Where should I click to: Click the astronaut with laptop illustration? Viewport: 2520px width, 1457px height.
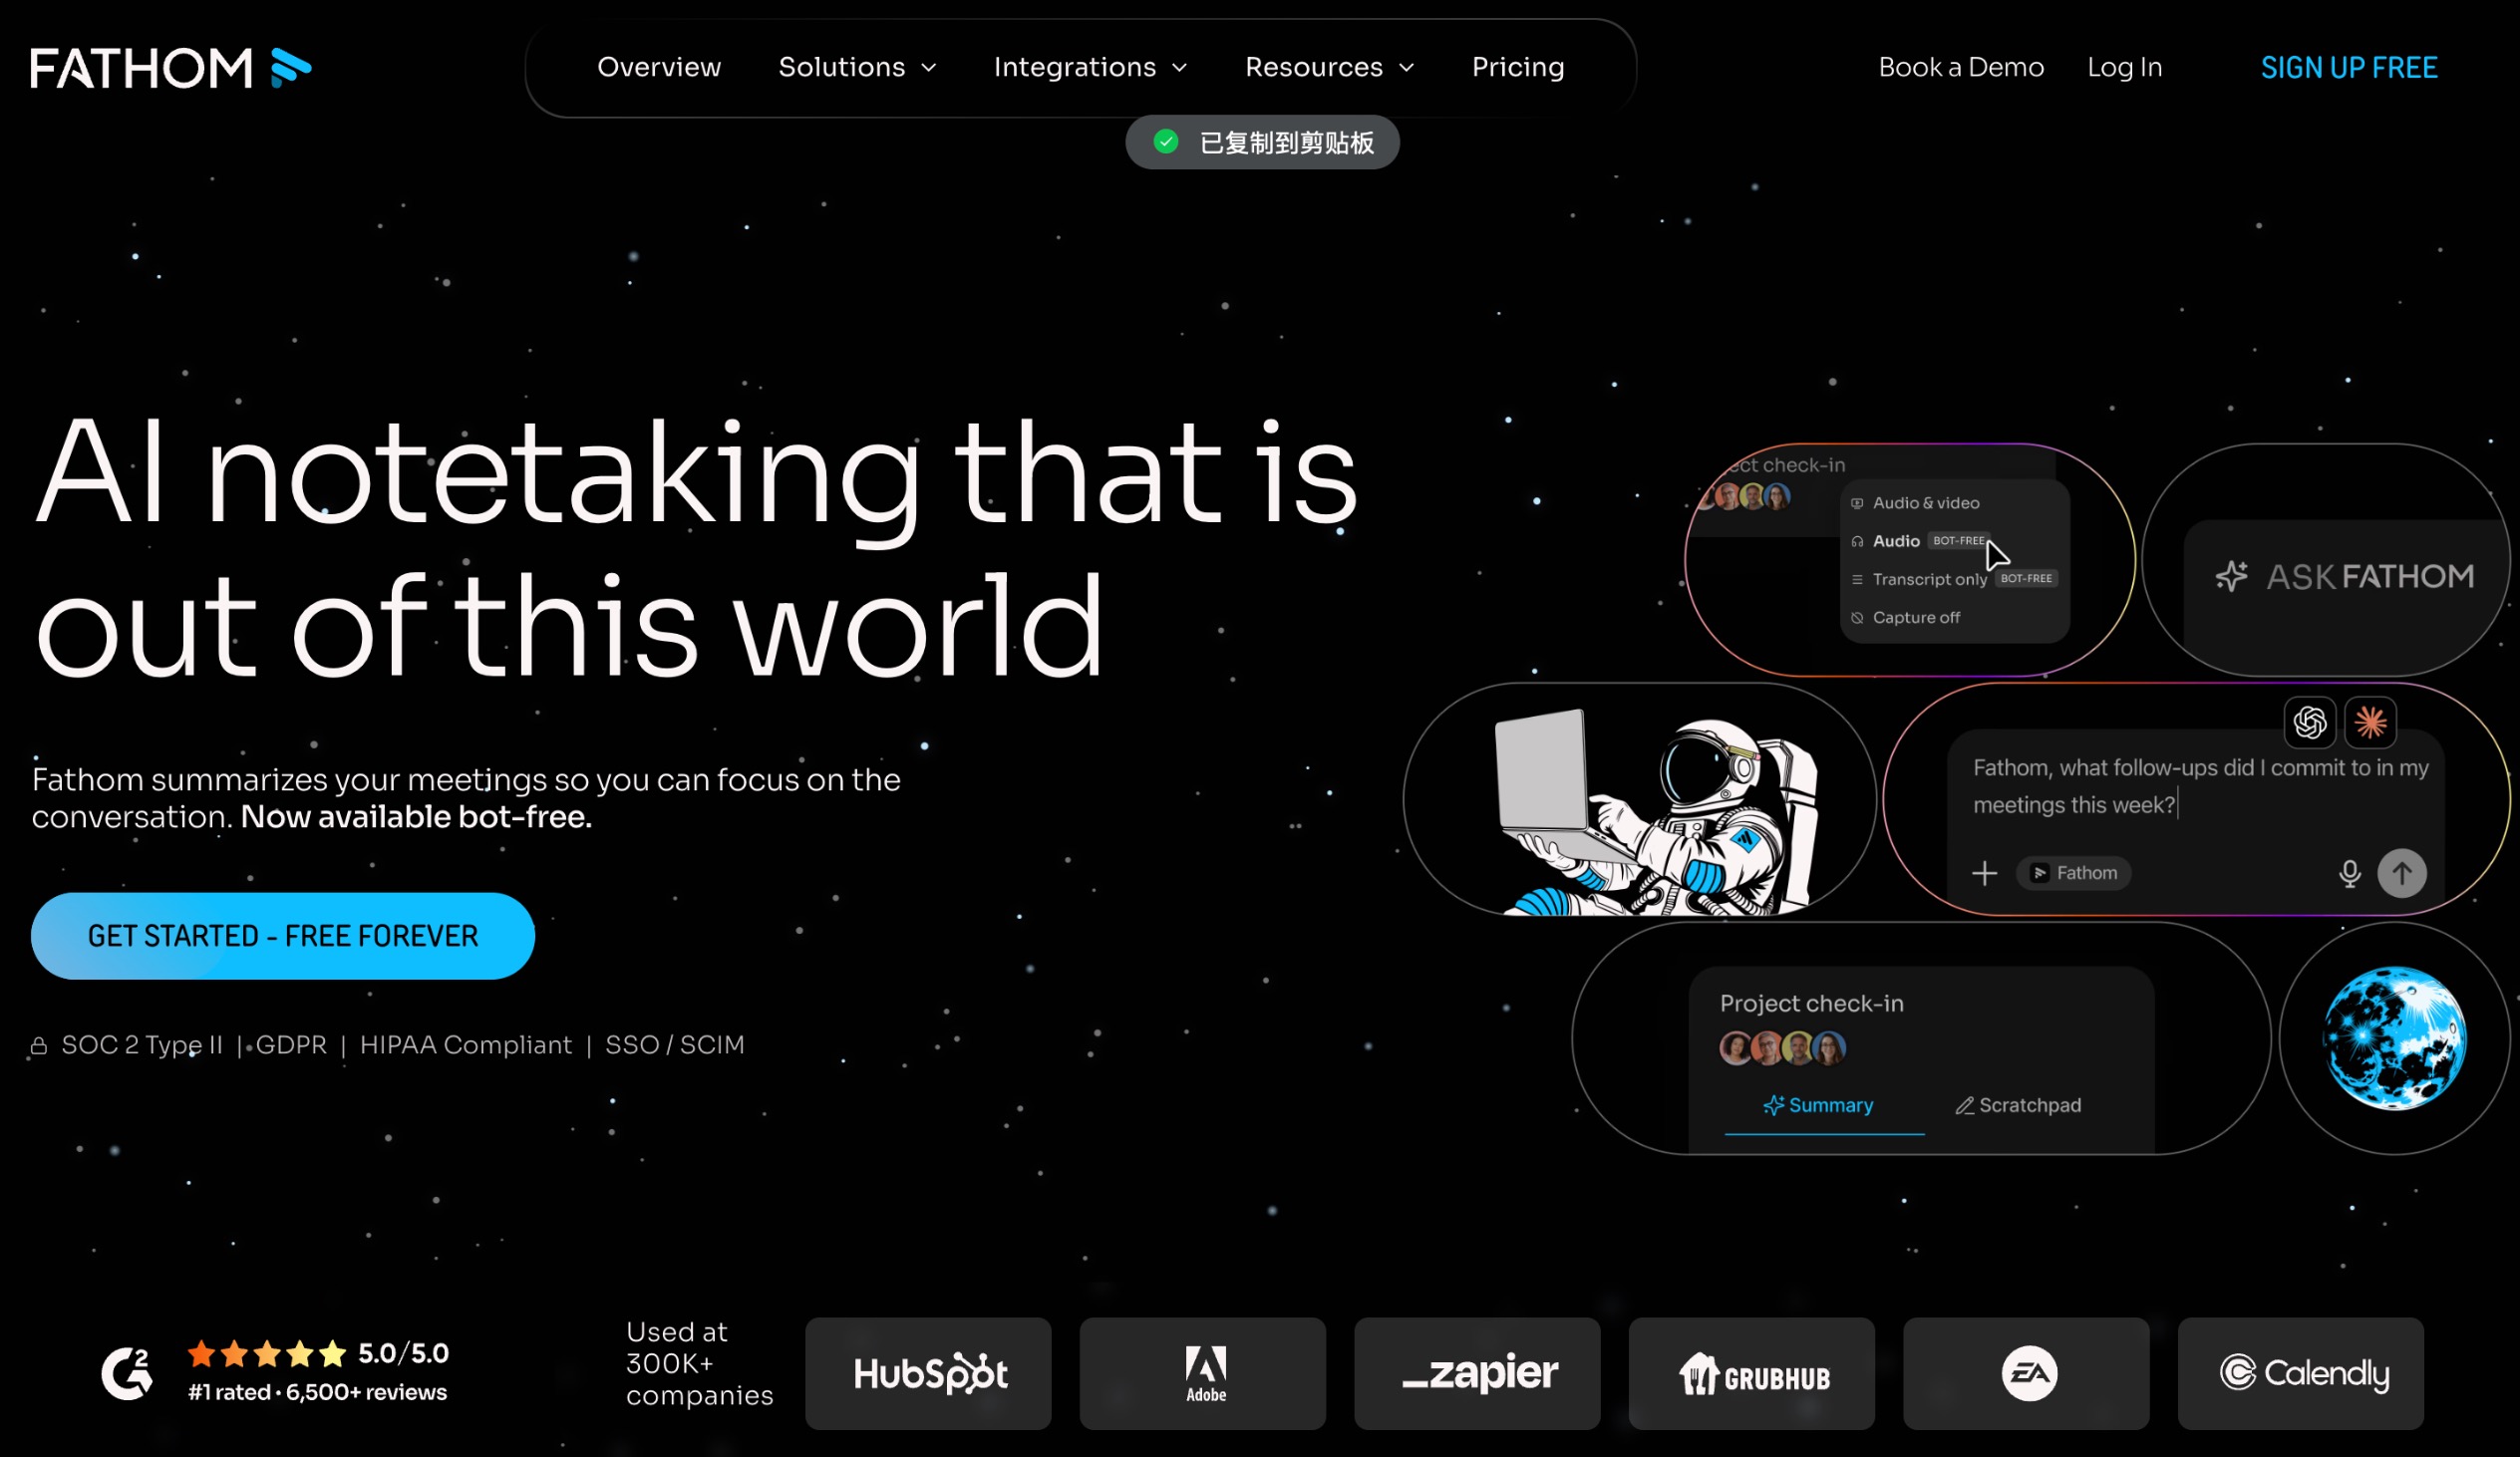coord(1655,810)
